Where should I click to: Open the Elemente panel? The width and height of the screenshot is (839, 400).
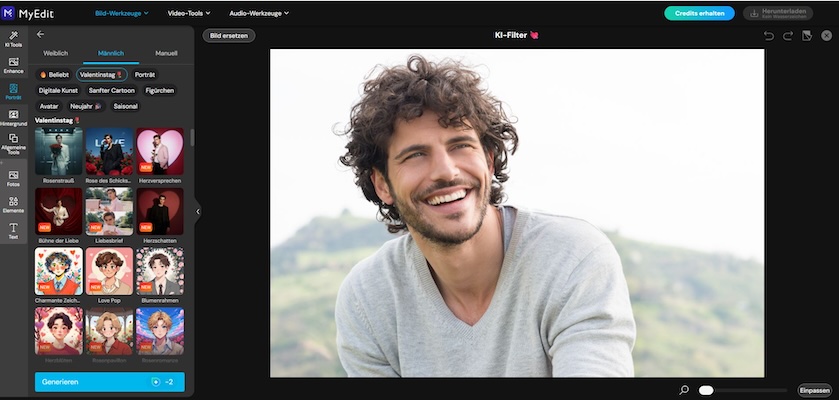(x=13, y=204)
